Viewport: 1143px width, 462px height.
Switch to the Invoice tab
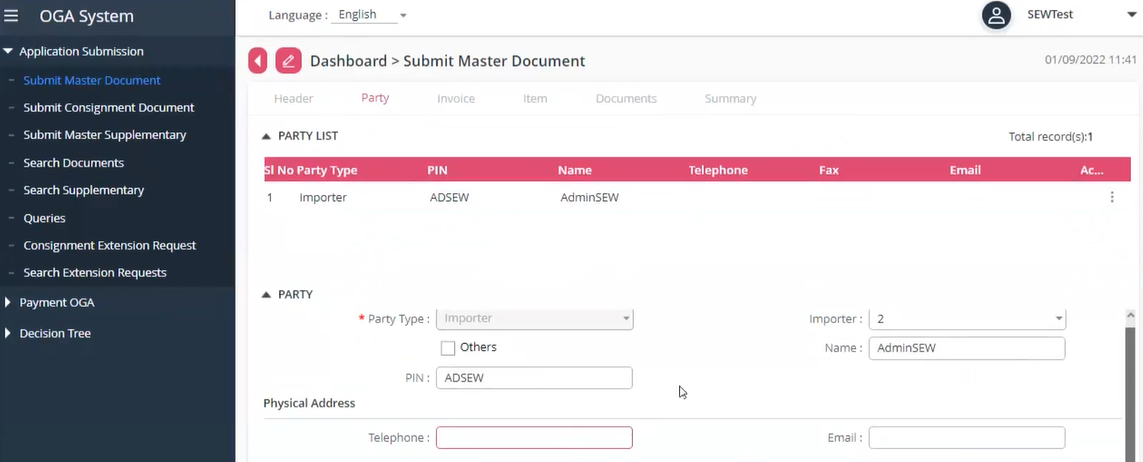[x=456, y=99]
